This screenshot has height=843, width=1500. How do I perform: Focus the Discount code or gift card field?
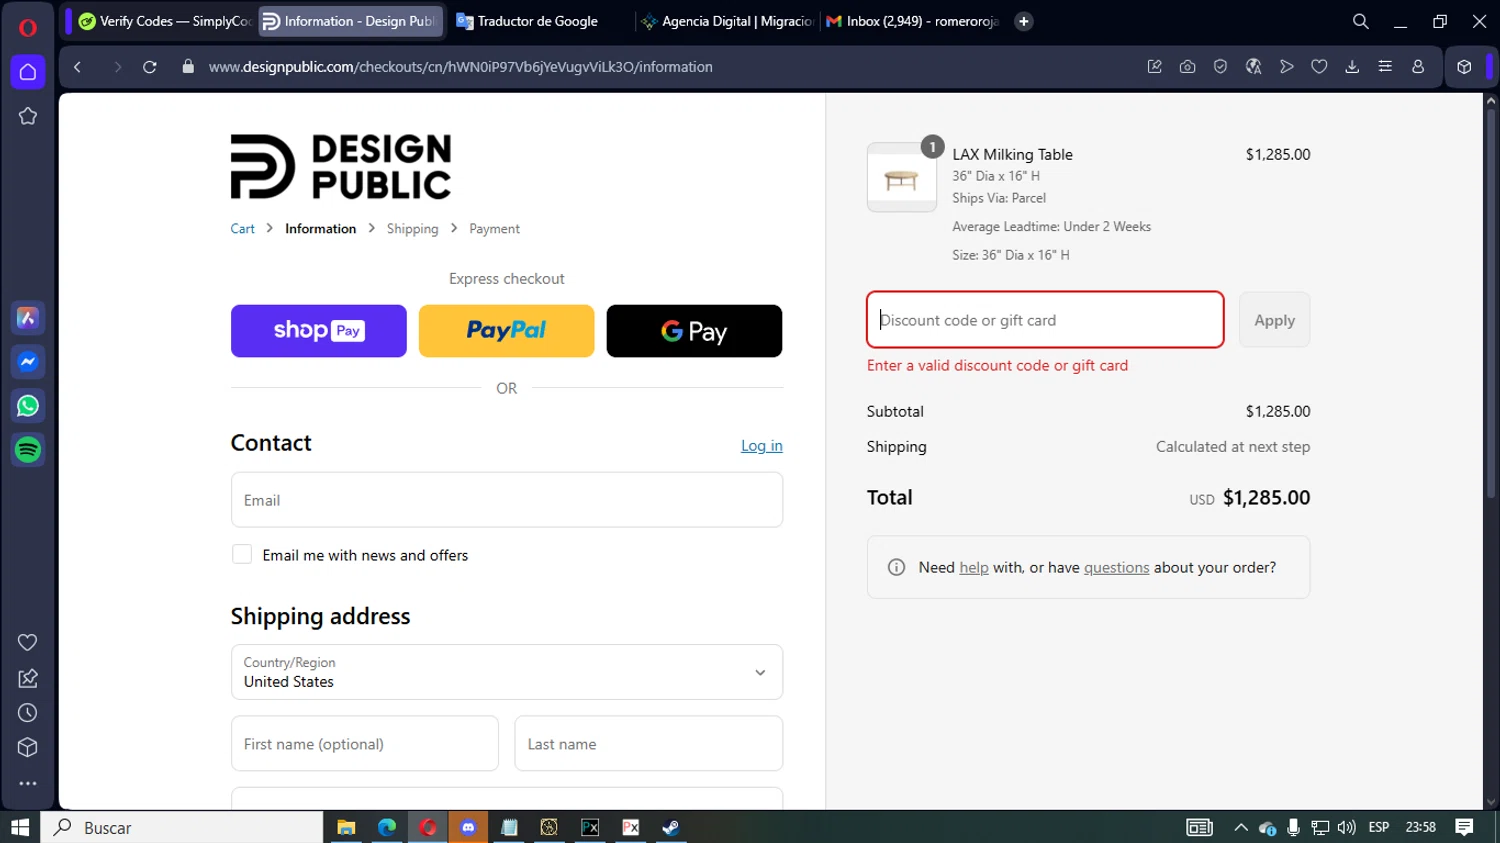pyautogui.click(x=1045, y=320)
